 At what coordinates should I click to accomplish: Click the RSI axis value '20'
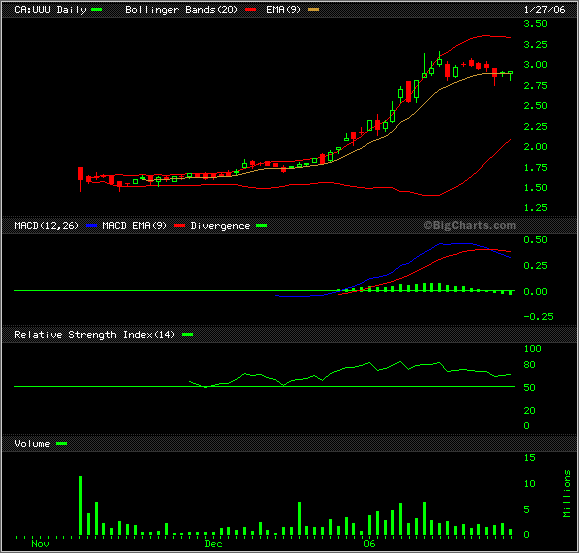tap(530, 411)
